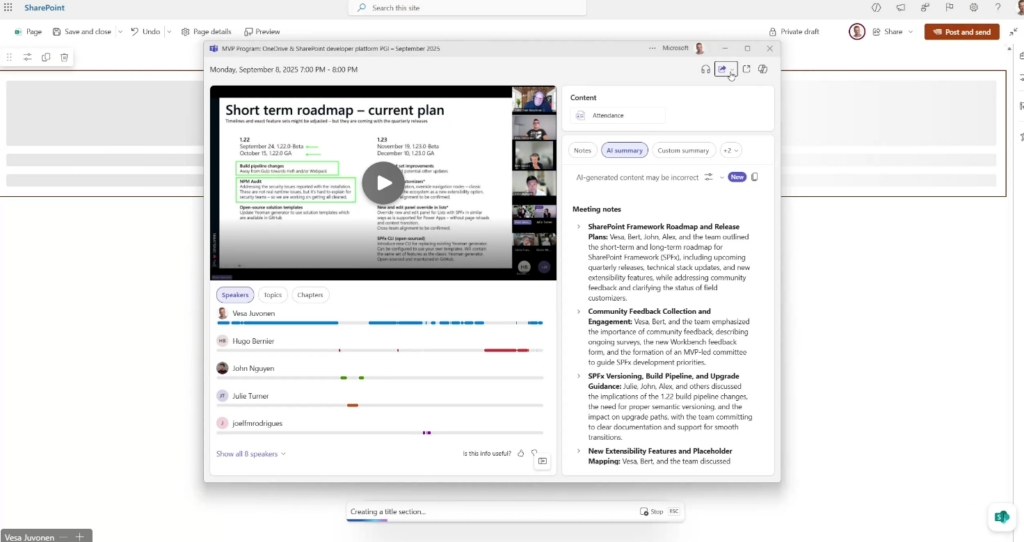Click the Preview button

(262, 31)
